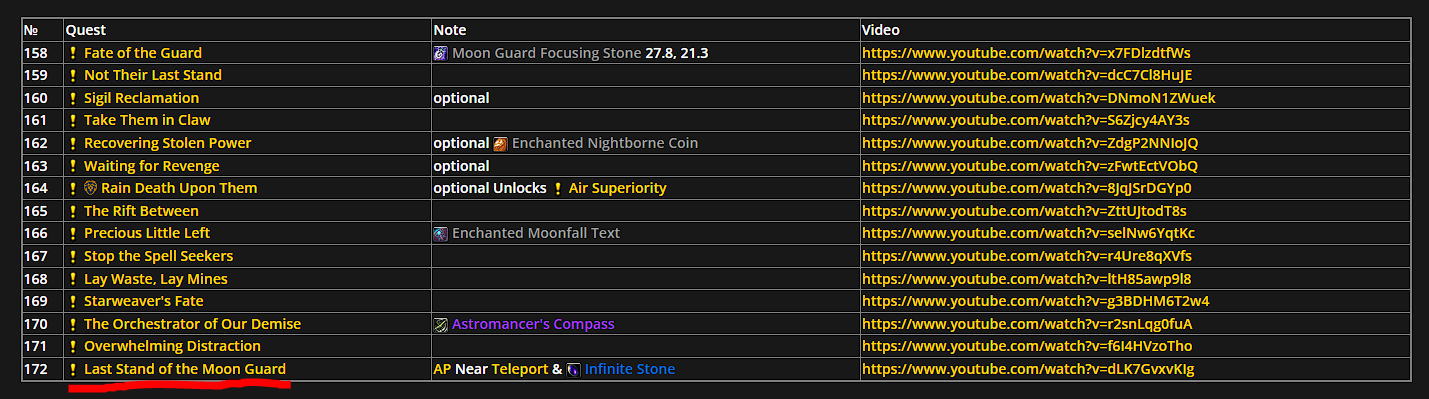
Task: Open the Air Superiority quest link
Action: click(x=617, y=188)
